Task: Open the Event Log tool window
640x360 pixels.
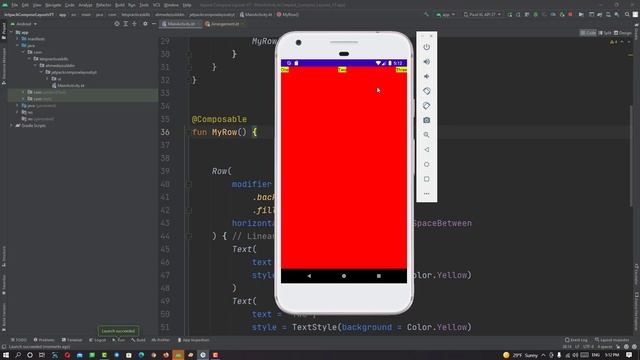Action: 576,340
